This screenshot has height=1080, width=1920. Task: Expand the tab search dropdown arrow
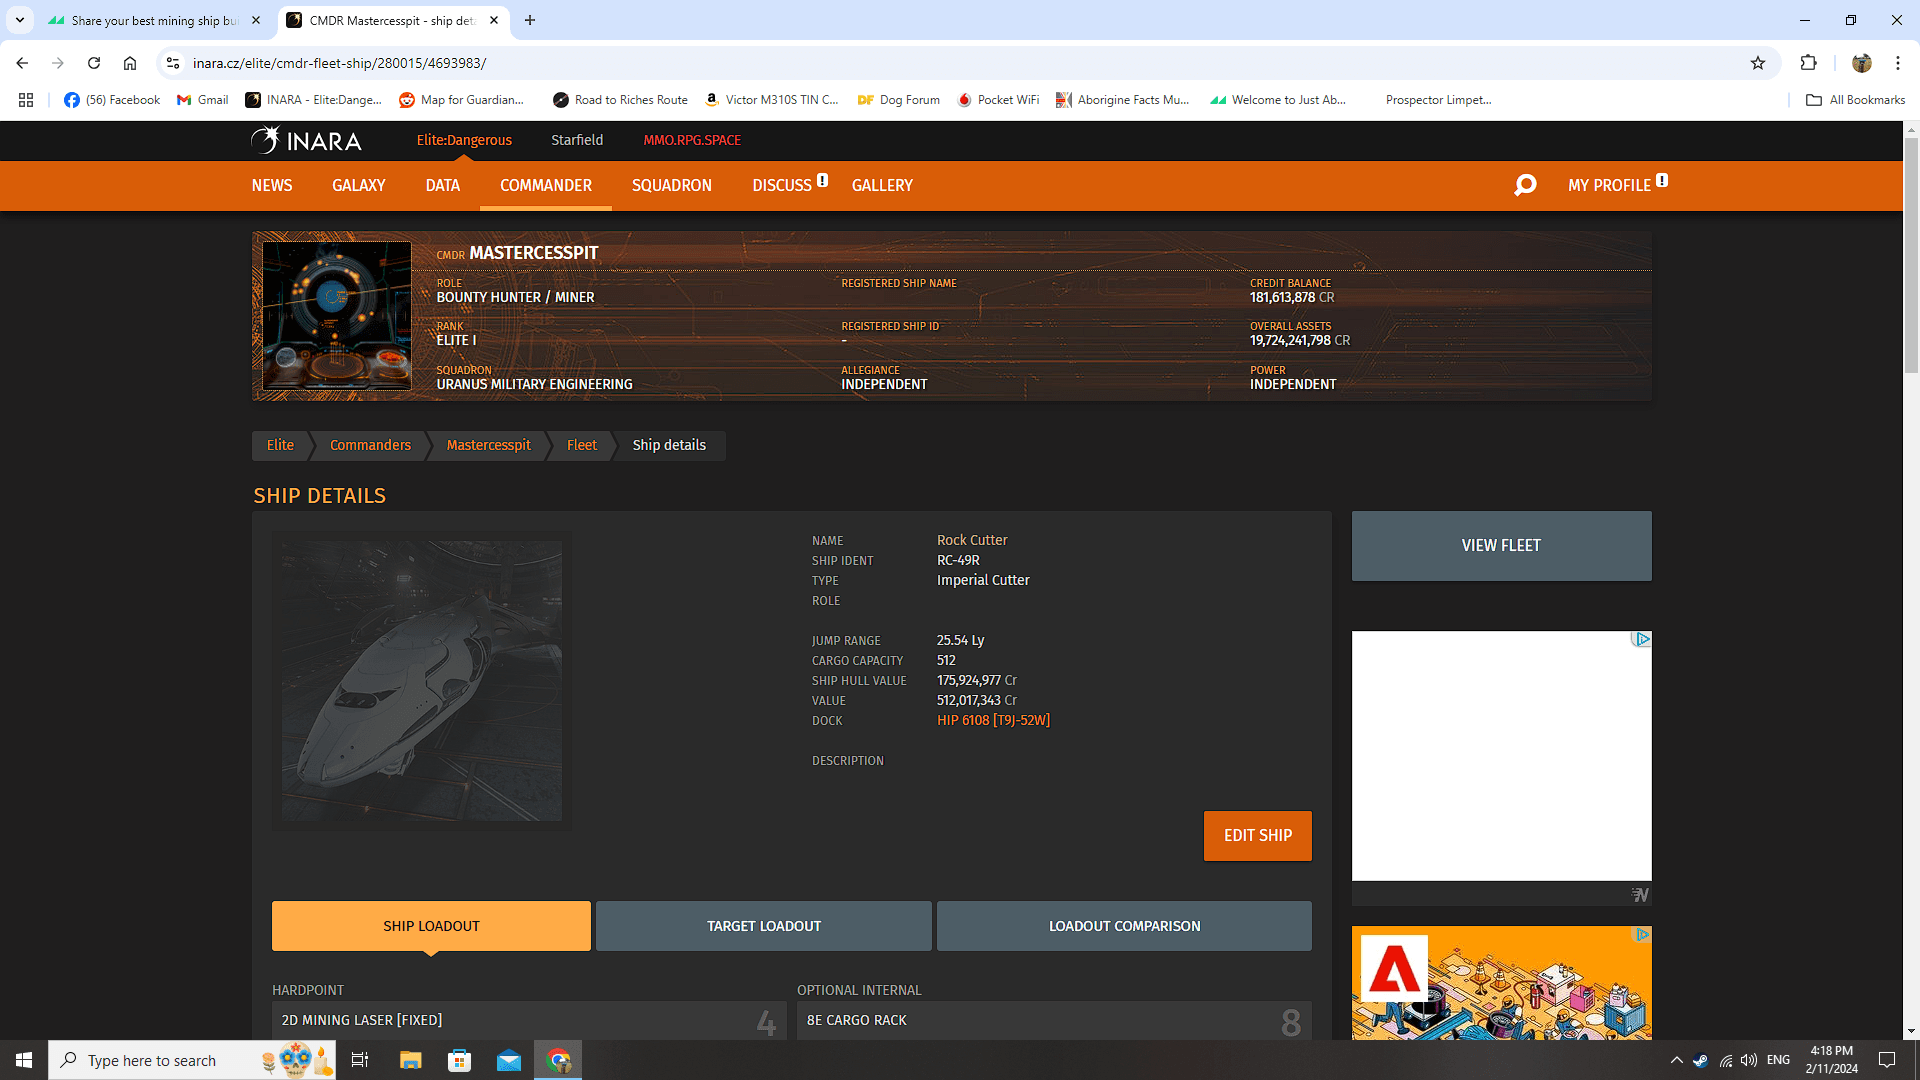click(x=19, y=20)
